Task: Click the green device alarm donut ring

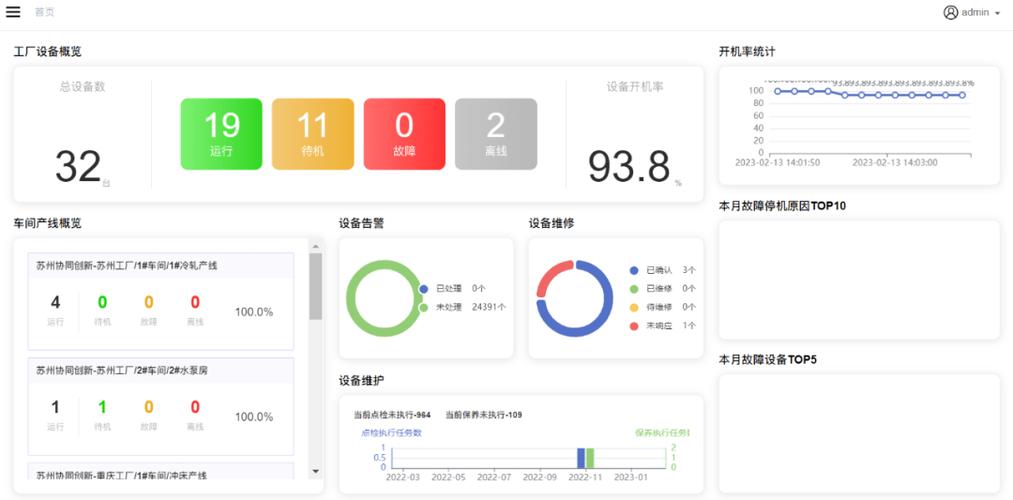Action: [351, 298]
